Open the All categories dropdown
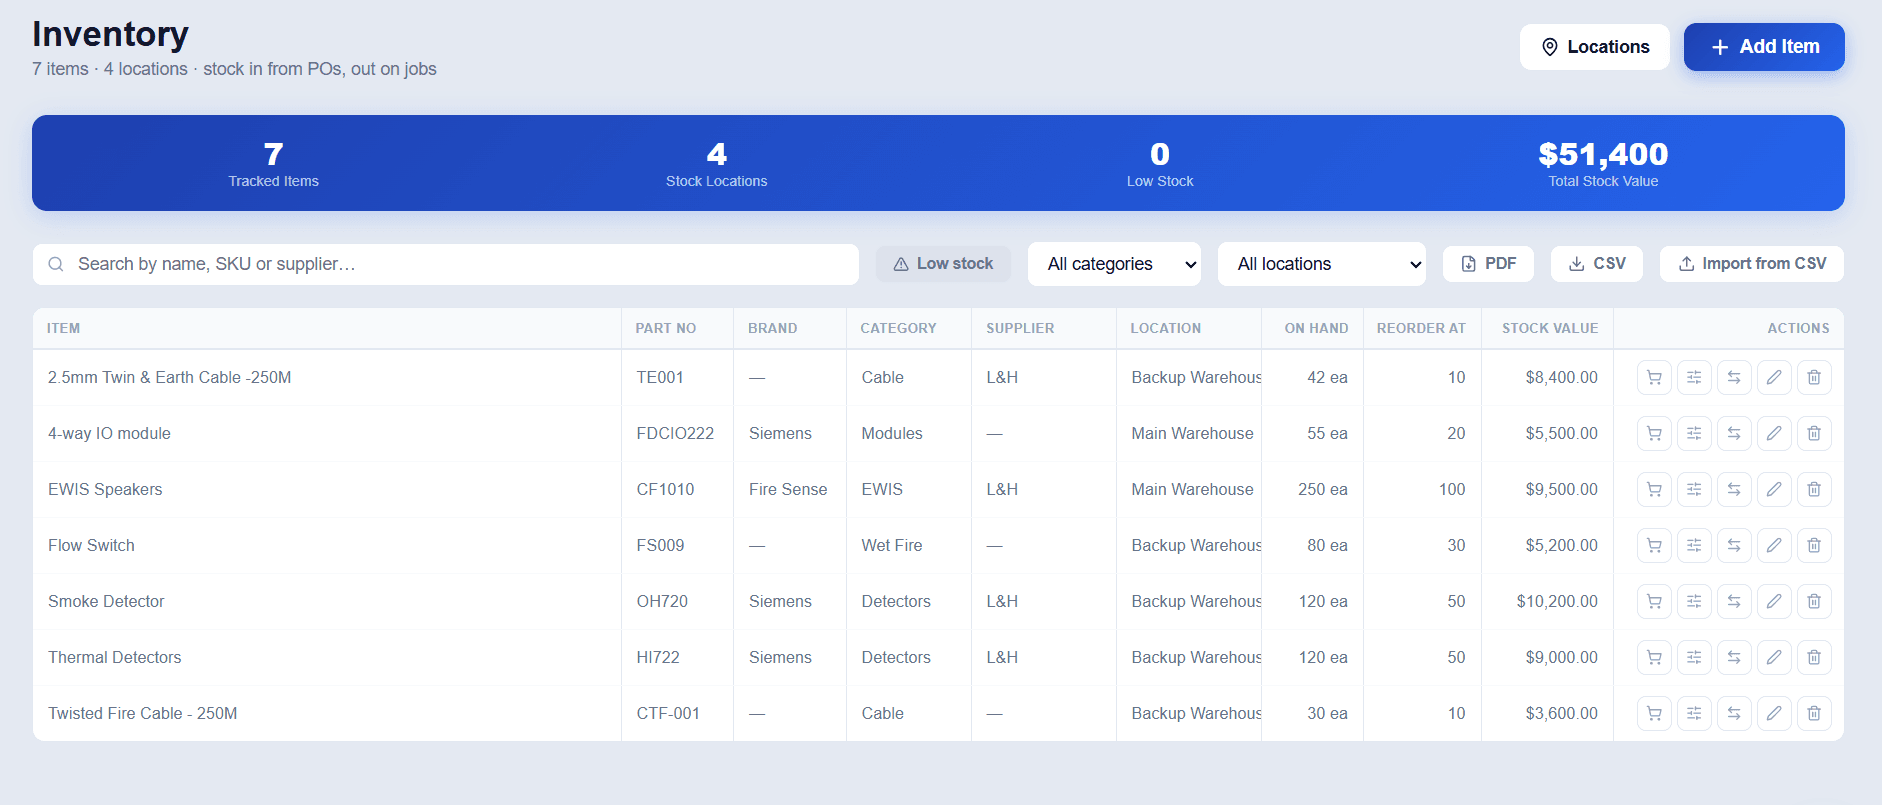The width and height of the screenshot is (1882, 805). [x=1114, y=264]
